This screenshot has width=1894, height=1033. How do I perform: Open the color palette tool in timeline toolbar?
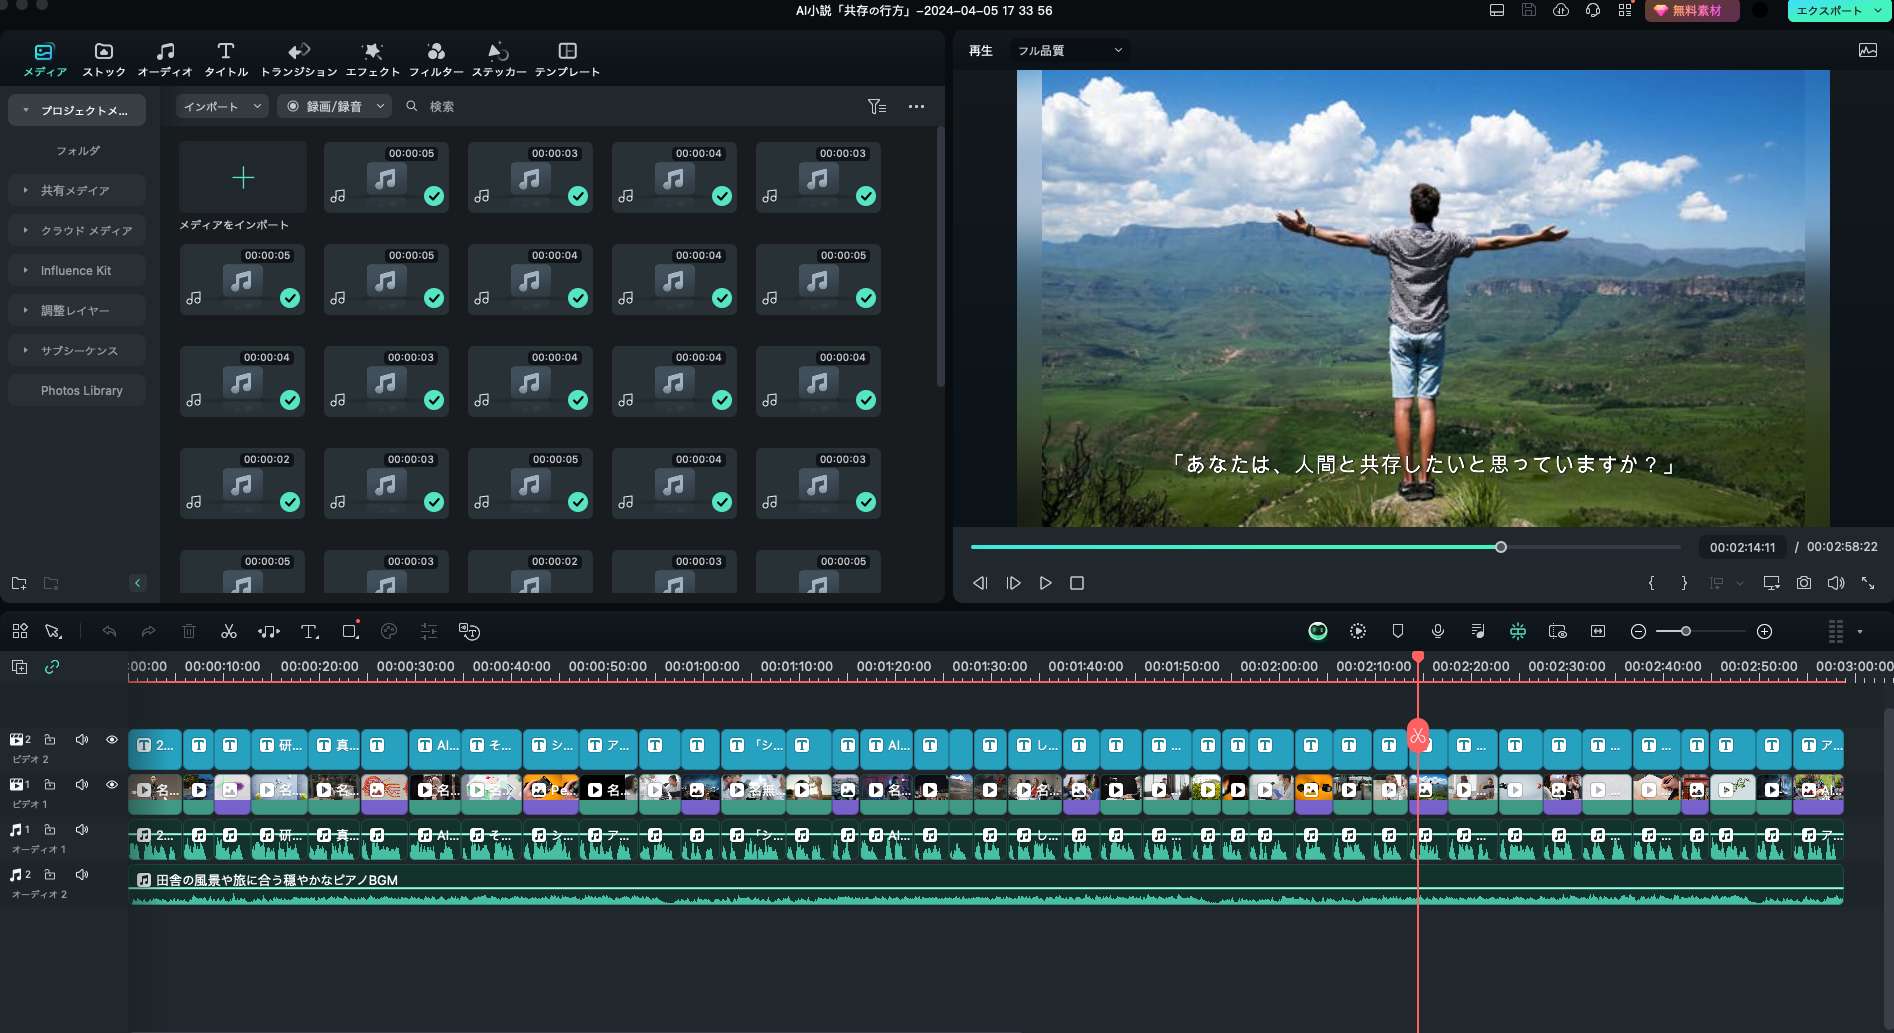click(389, 631)
